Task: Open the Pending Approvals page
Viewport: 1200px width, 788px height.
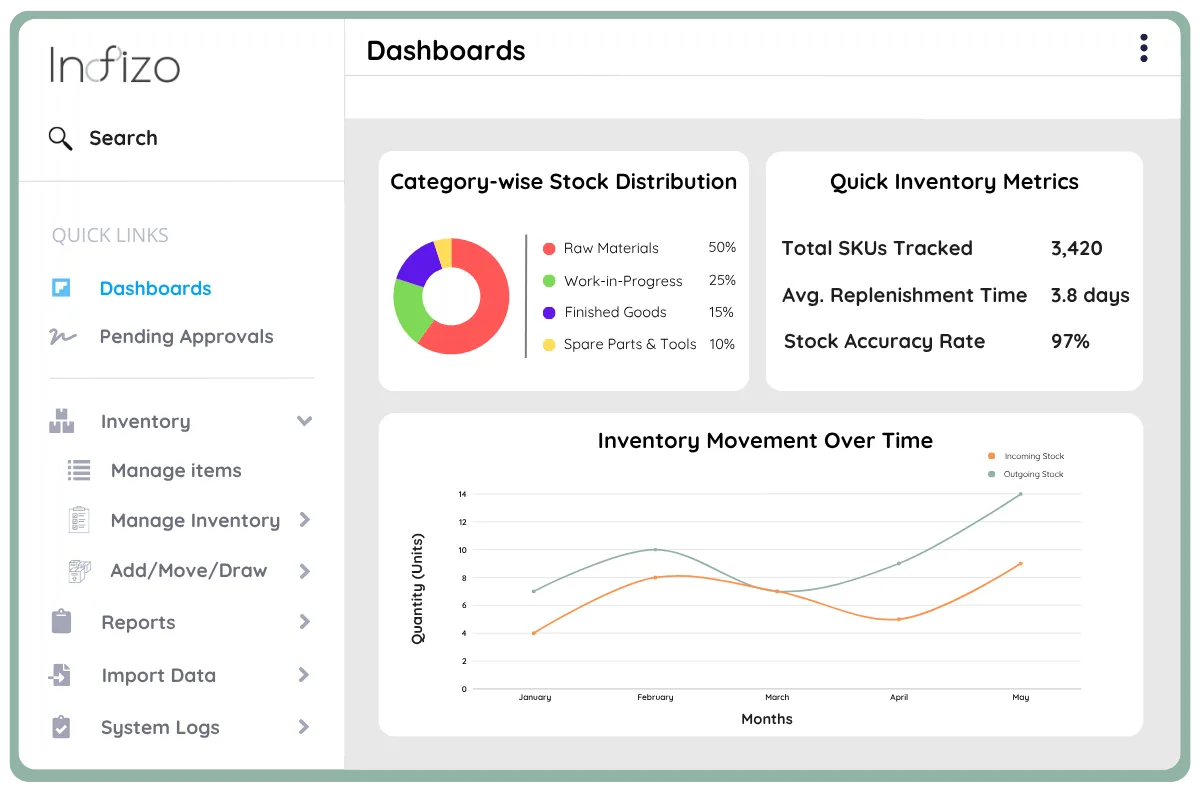Action: (186, 337)
